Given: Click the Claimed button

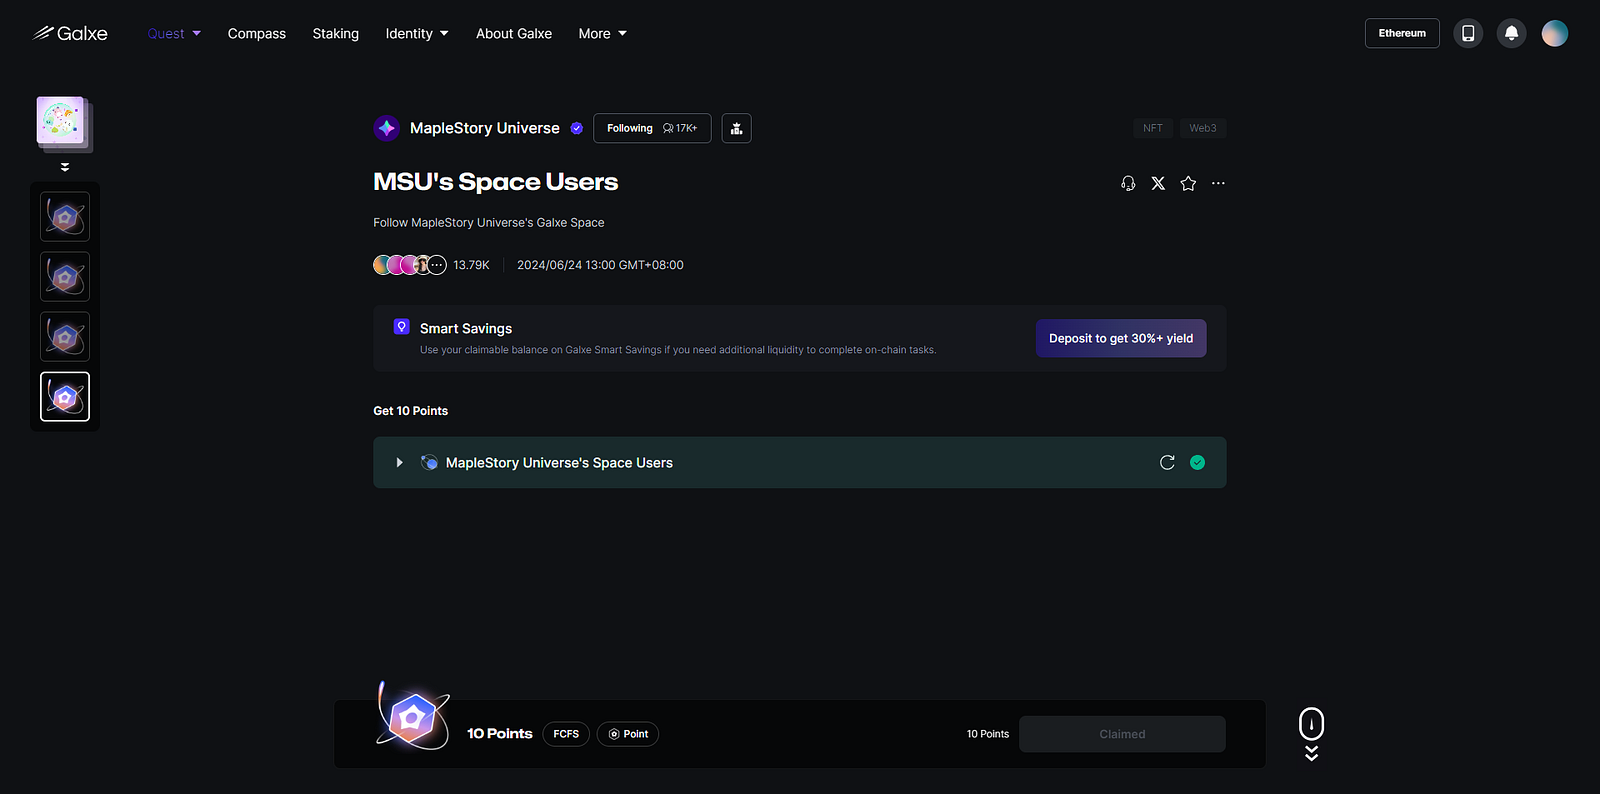Looking at the screenshot, I should [1122, 734].
